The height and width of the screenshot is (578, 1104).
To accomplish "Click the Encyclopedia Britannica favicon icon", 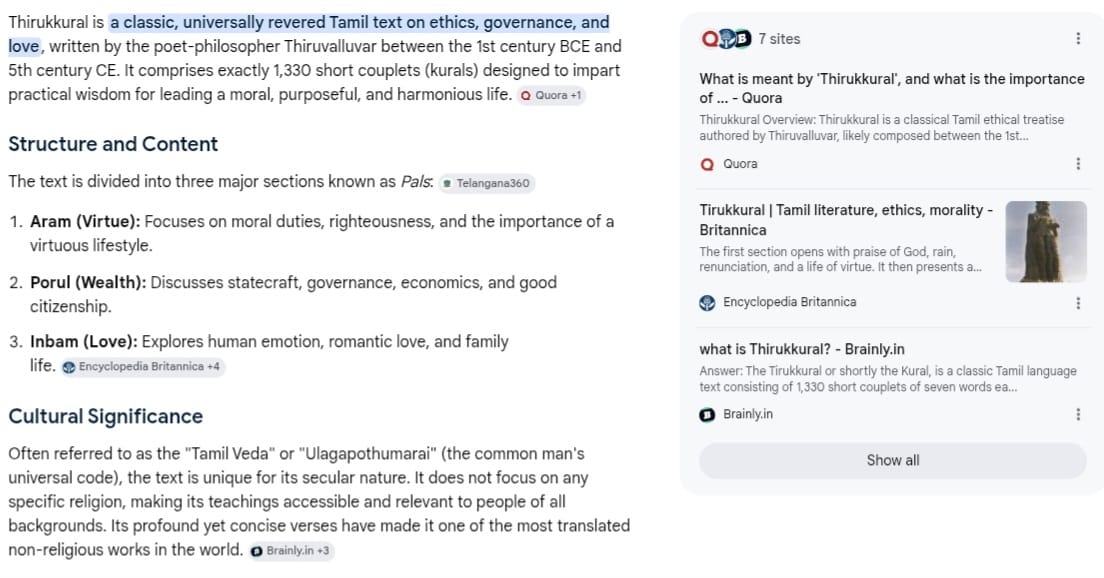I will 707,303.
